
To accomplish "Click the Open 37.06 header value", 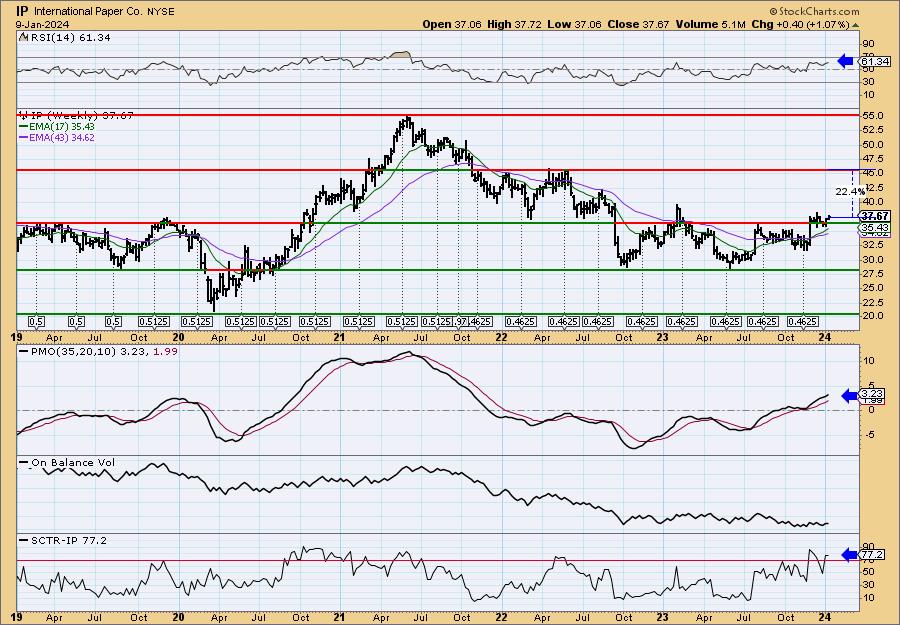I will (x=452, y=24).
